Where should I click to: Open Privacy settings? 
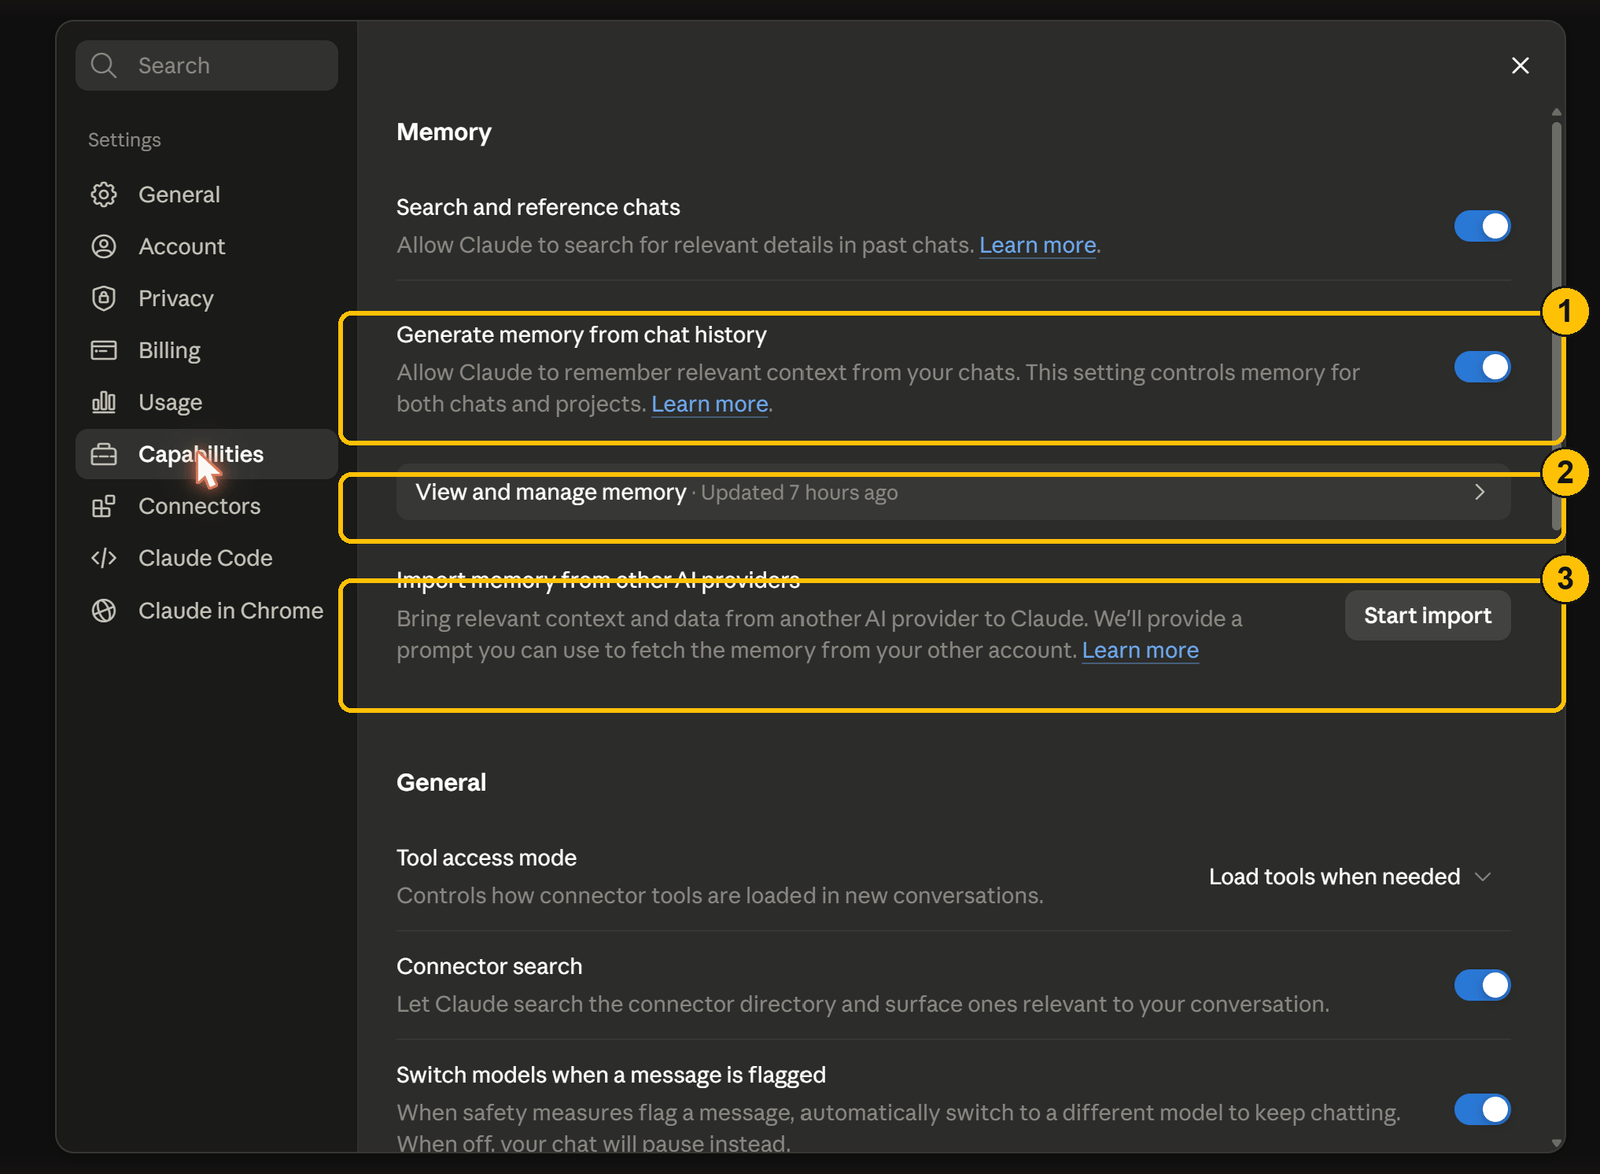pyautogui.click(x=207, y=298)
